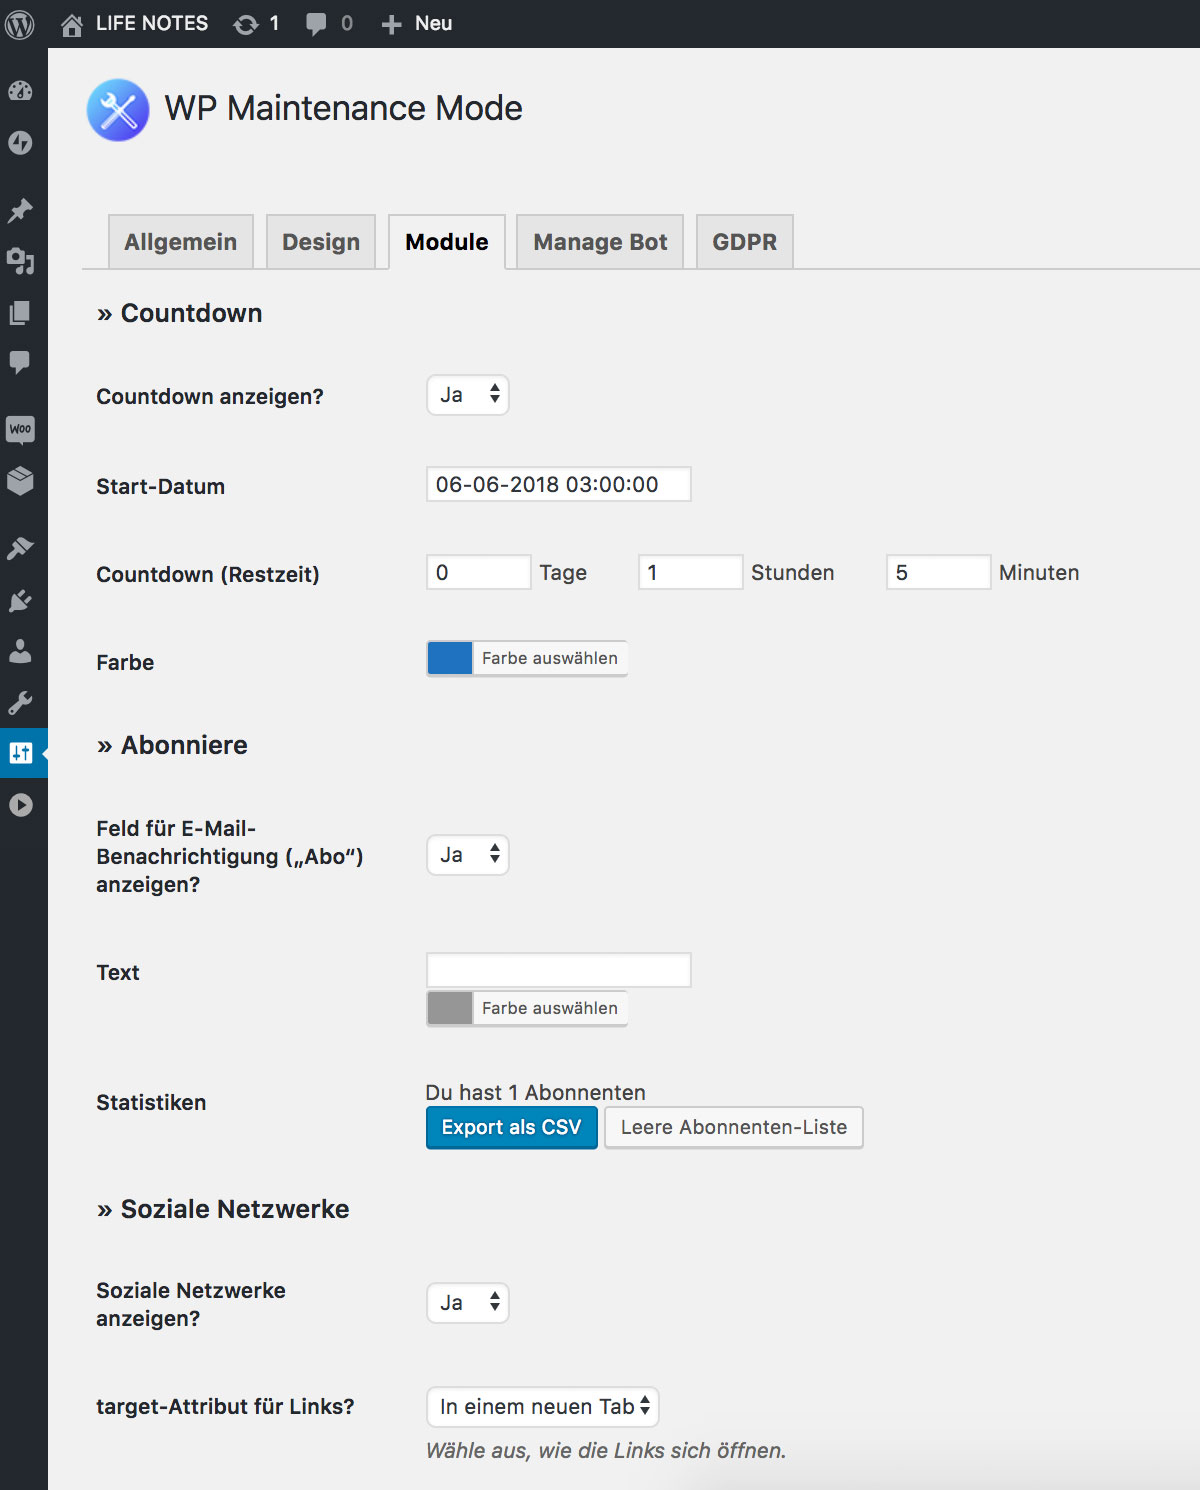The width and height of the screenshot is (1200, 1490).
Task: Click the Start-Datum input field
Action: tap(559, 484)
